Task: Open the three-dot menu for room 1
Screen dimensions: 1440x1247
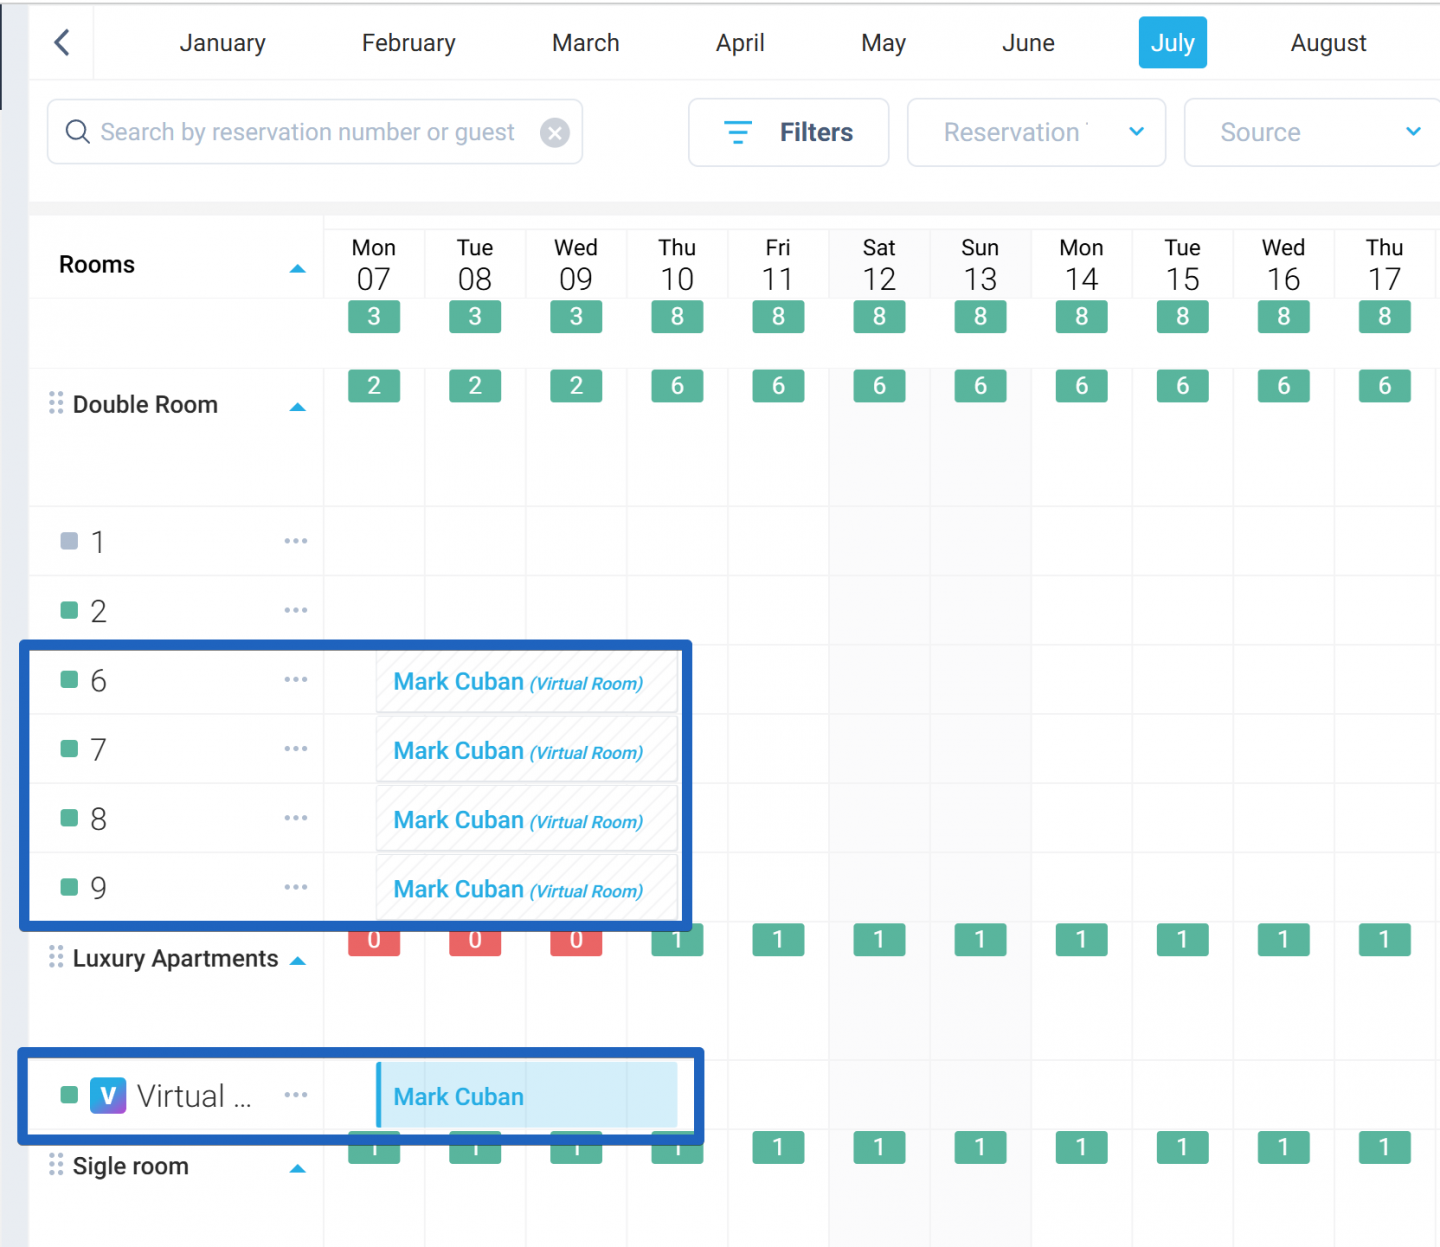Action: pyautogui.click(x=295, y=541)
